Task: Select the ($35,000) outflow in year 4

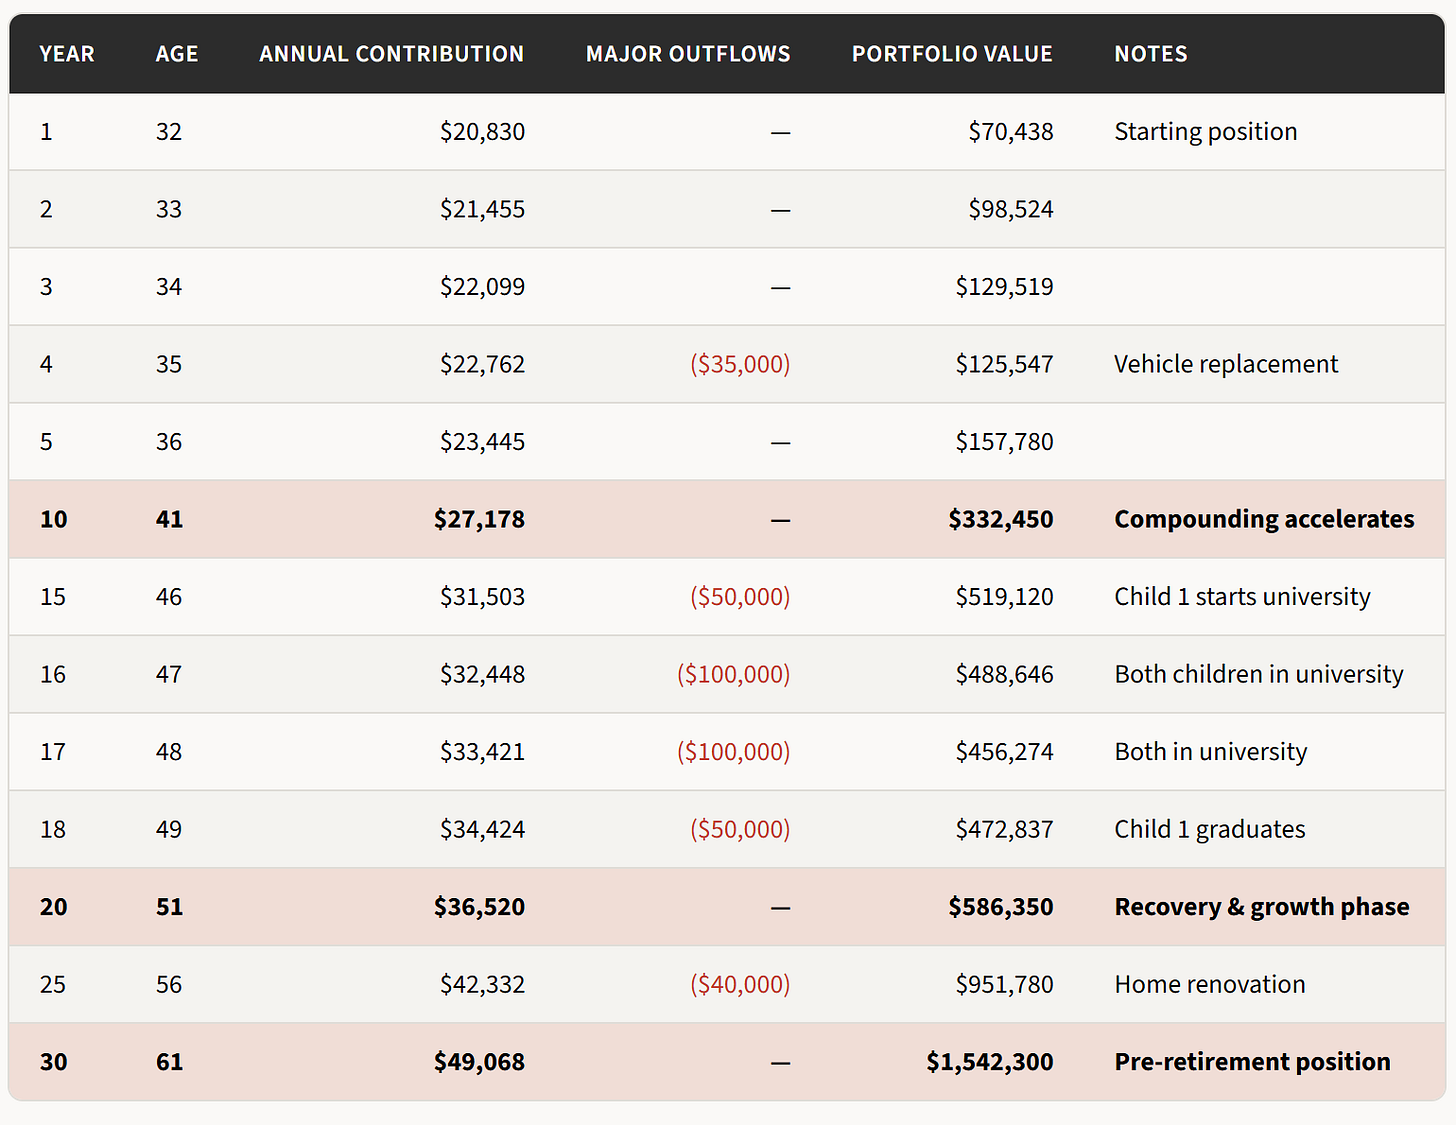Action: (740, 364)
